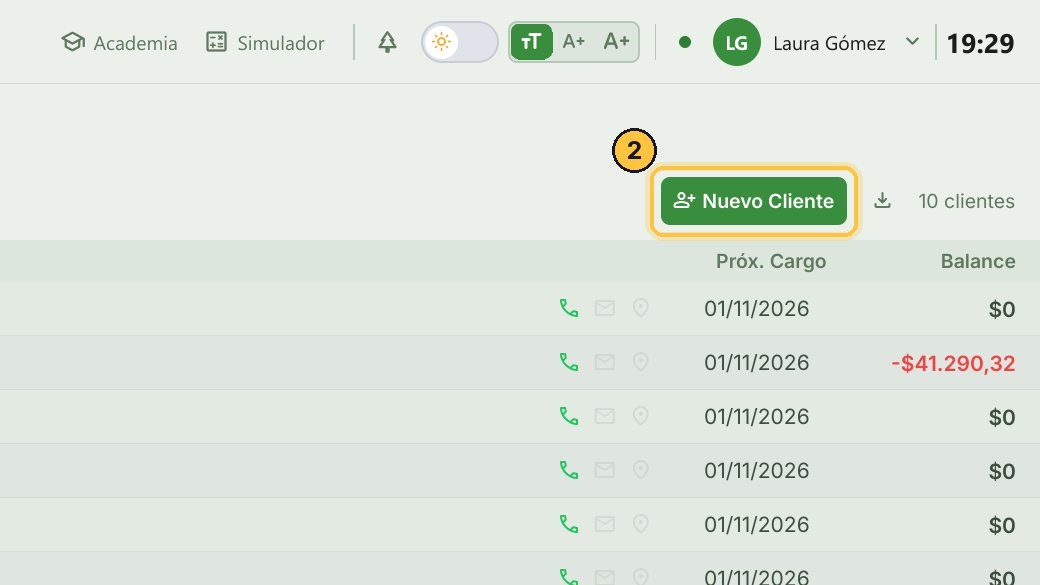Download the clients list
1040x585 pixels.
click(x=882, y=200)
